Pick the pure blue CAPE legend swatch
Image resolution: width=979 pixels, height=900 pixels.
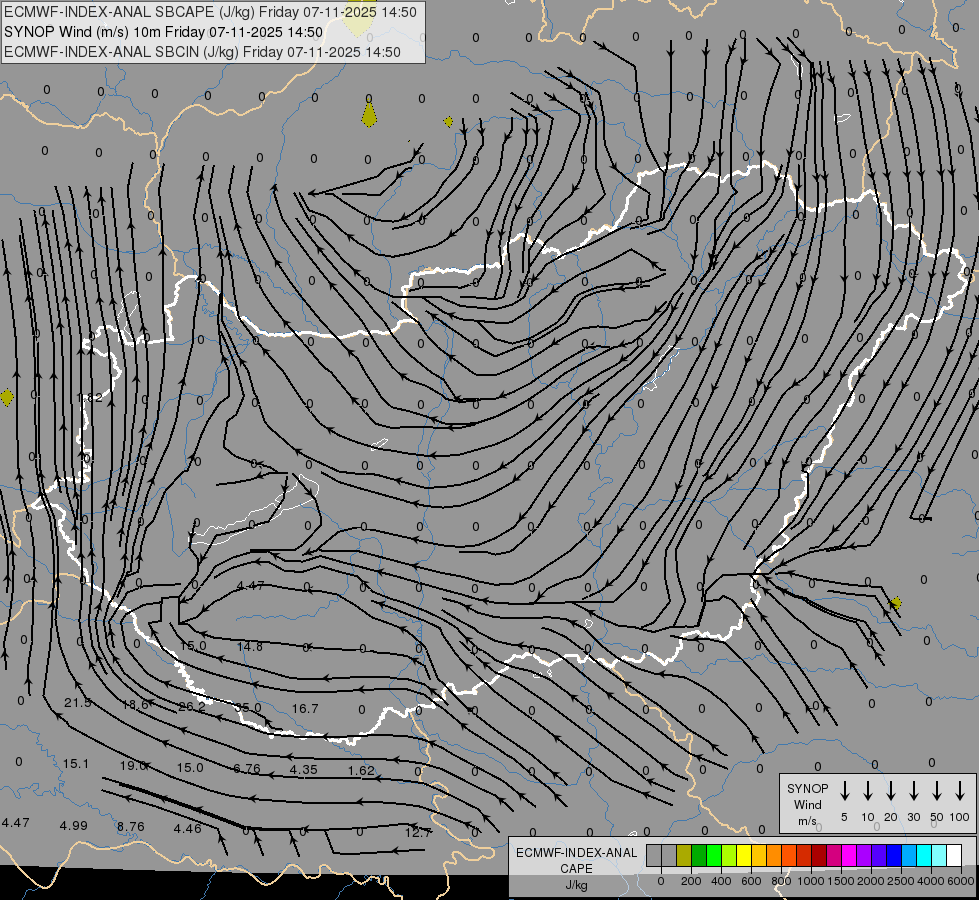point(894,855)
